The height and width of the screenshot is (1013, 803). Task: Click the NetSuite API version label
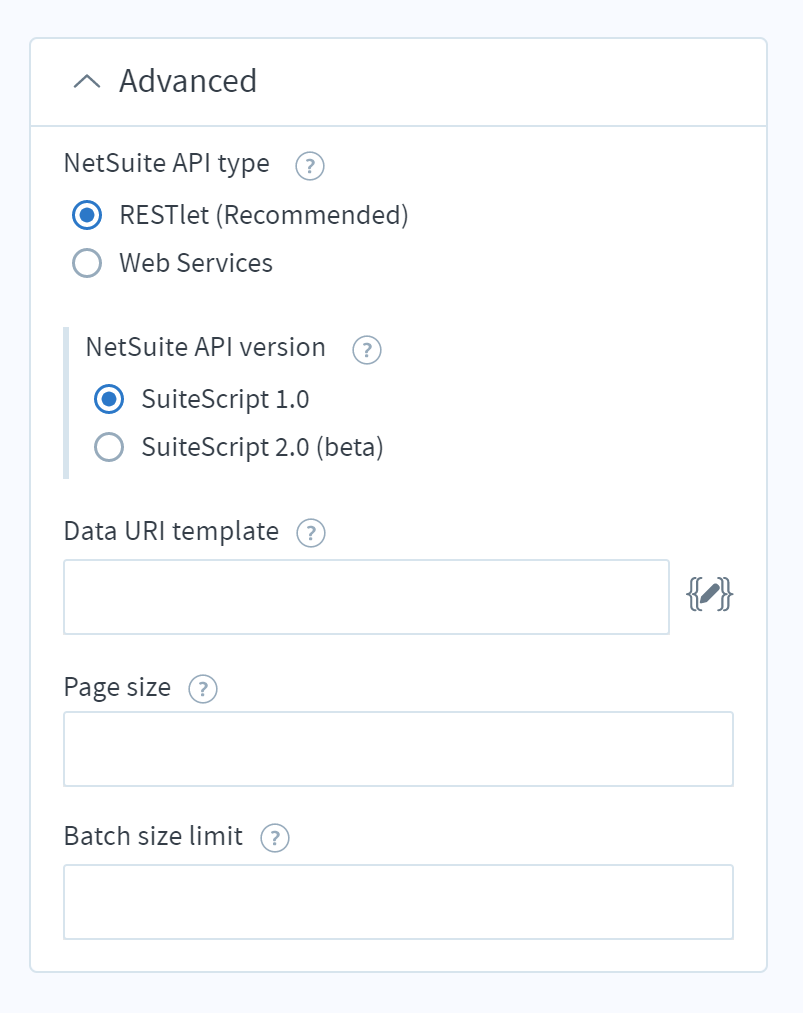(205, 348)
